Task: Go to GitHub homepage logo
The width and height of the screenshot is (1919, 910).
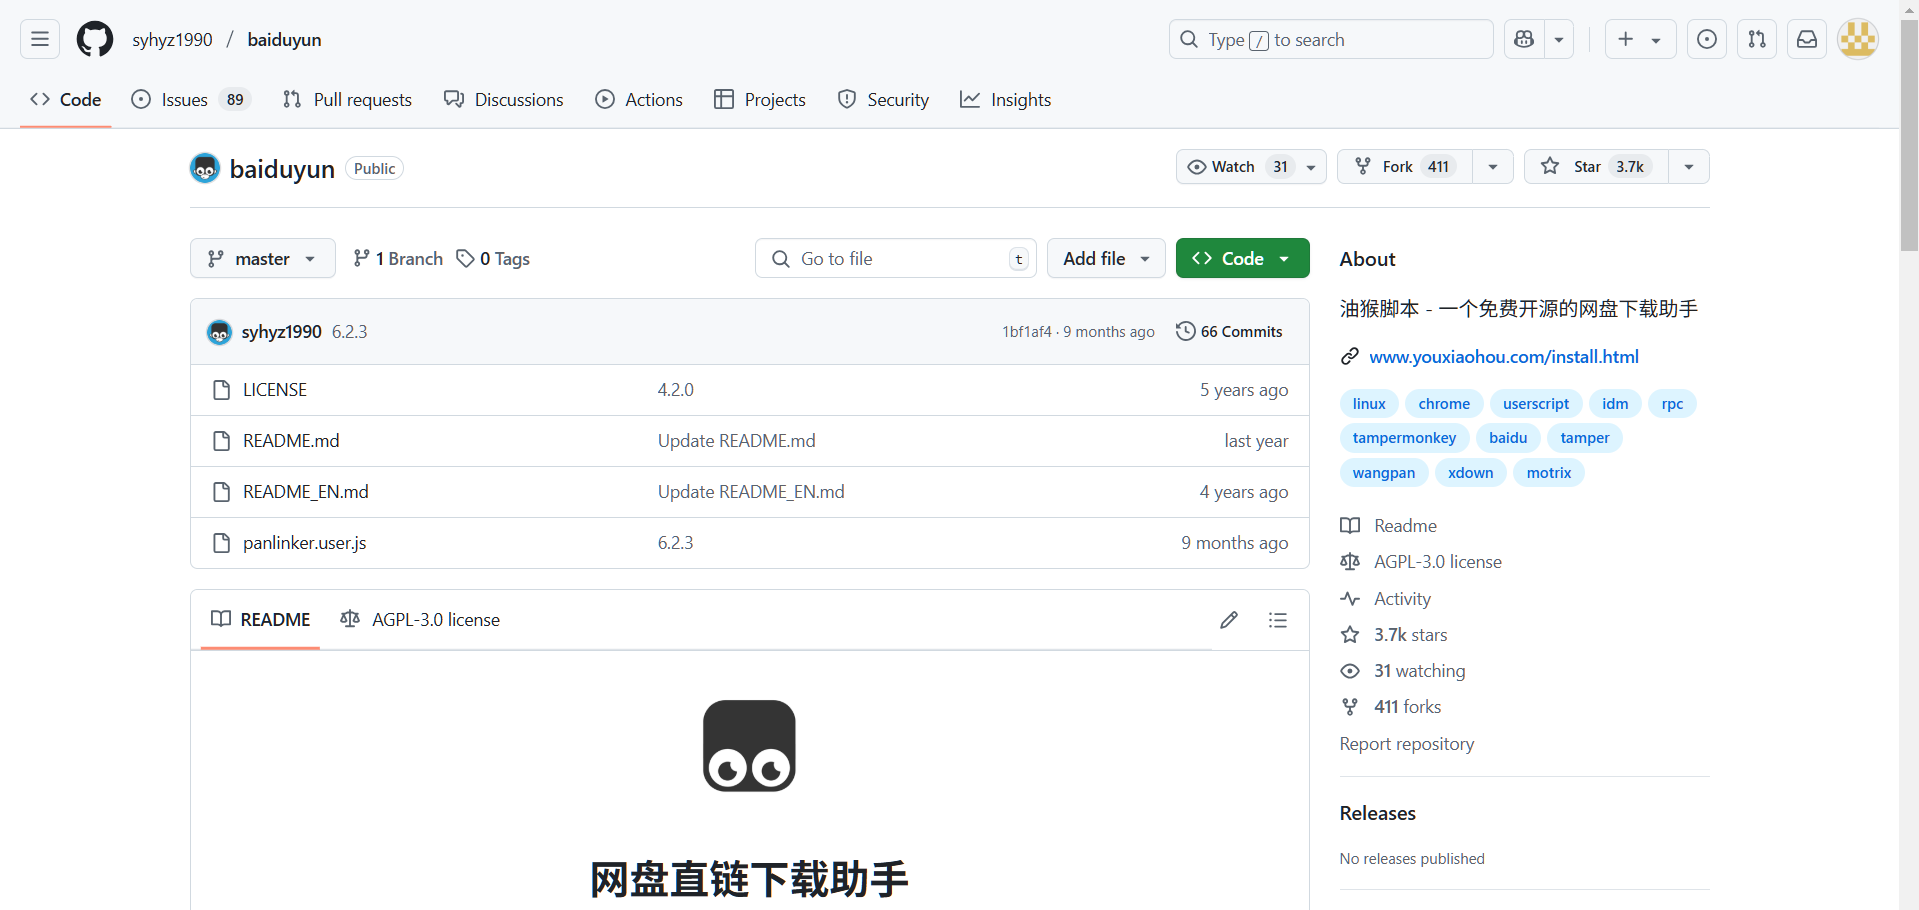Action: (x=95, y=39)
